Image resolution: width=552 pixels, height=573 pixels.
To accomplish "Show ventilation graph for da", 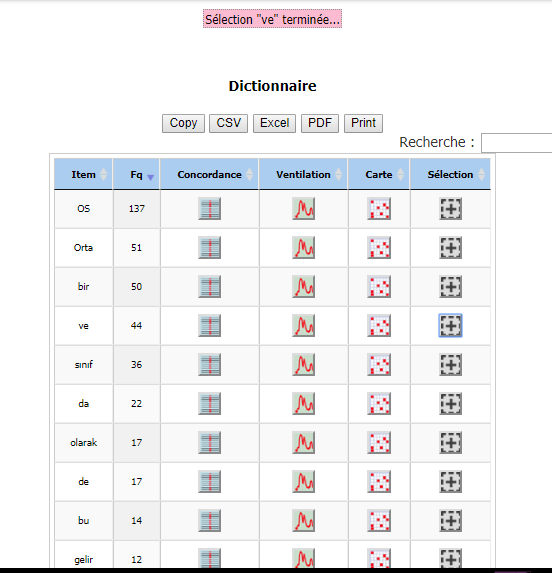I will pos(303,404).
